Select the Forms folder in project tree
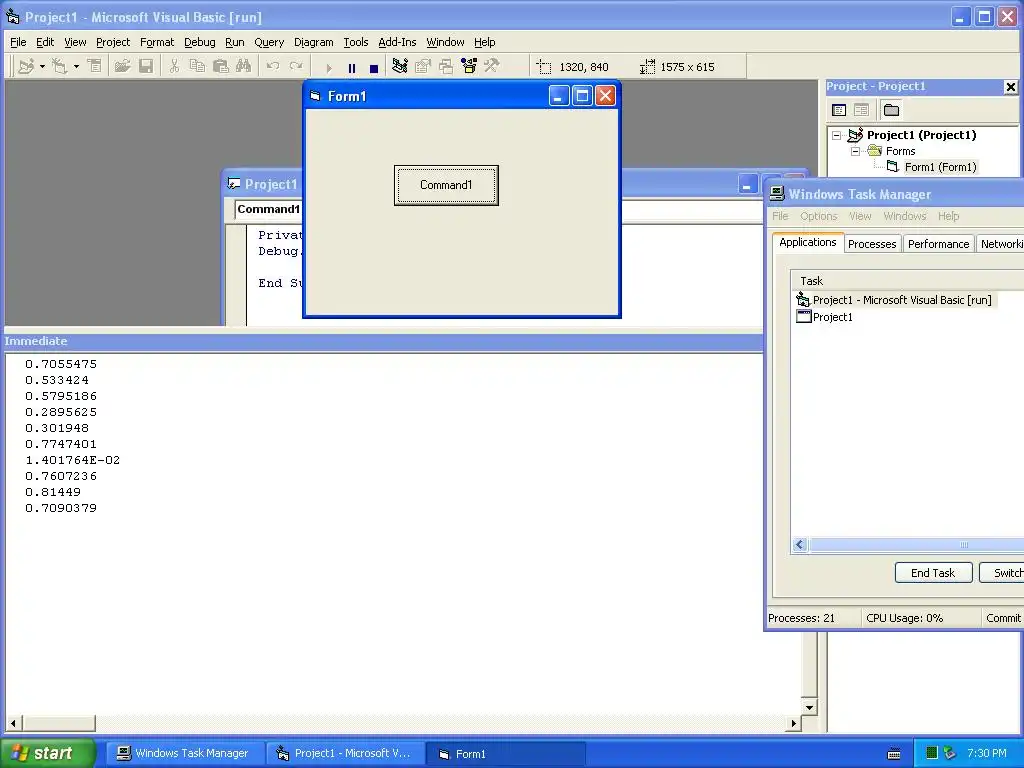Viewport: 1024px width, 768px height. (901, 151)
